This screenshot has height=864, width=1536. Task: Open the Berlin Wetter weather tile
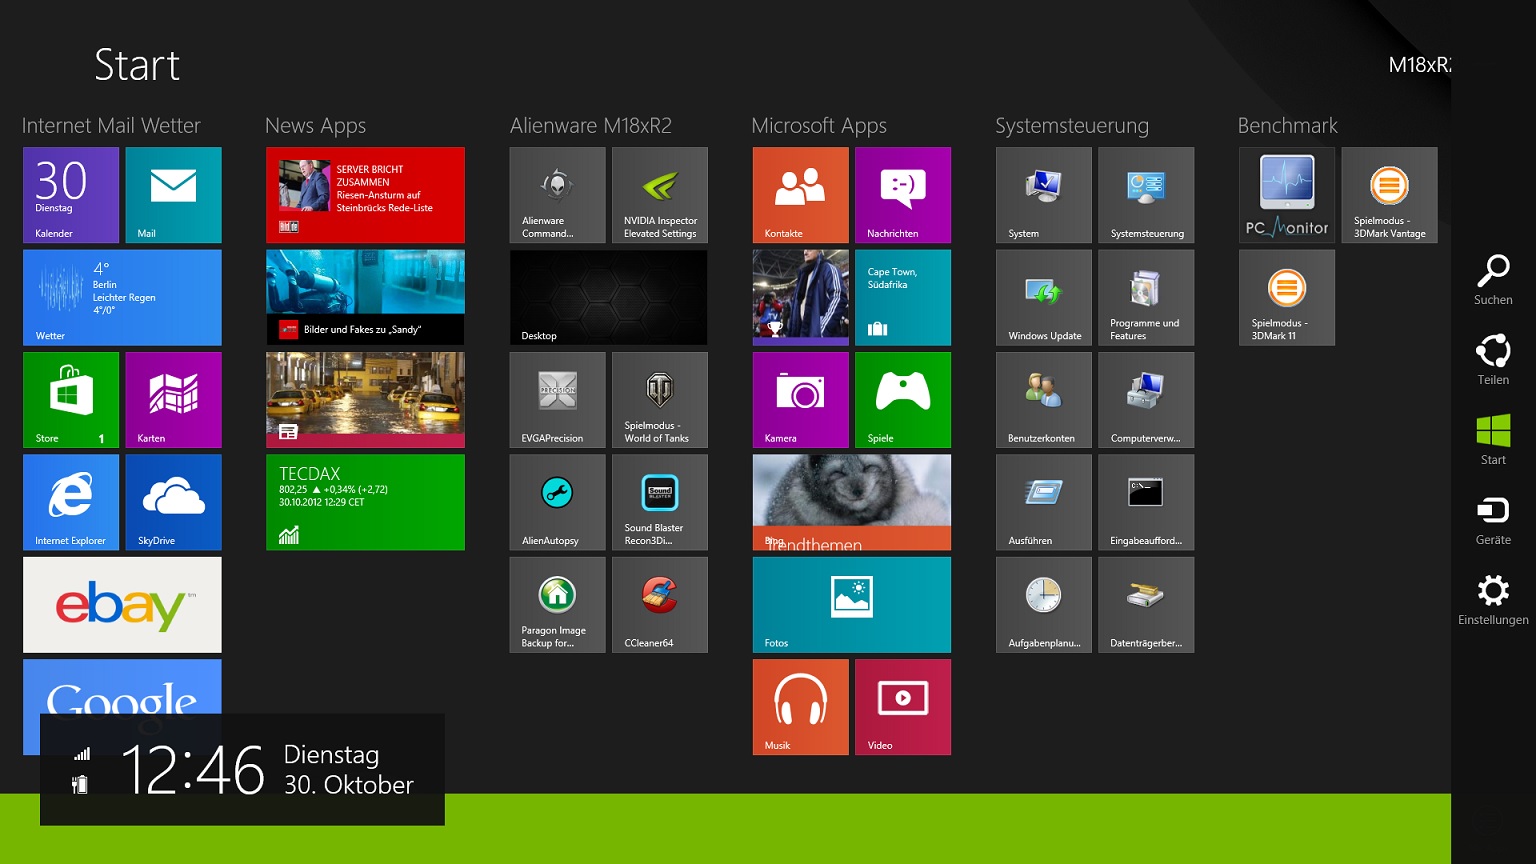point(122,297)
